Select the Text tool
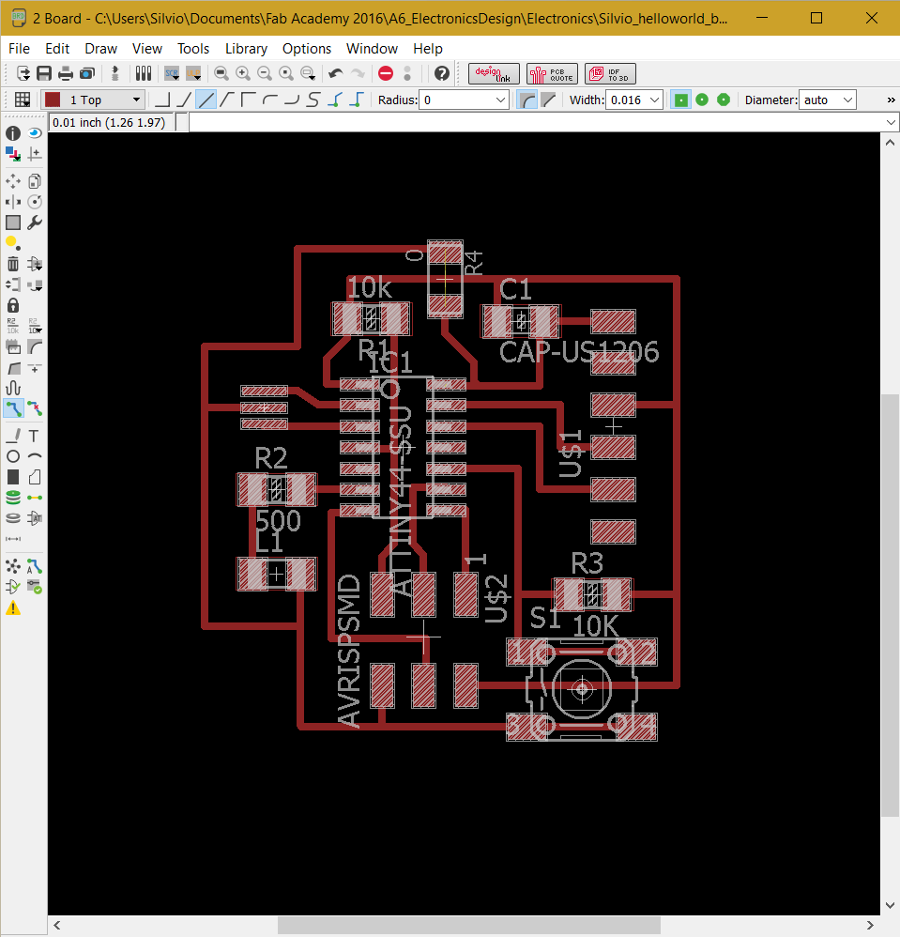This screenshot has height=937, width=900. (35, 436)
